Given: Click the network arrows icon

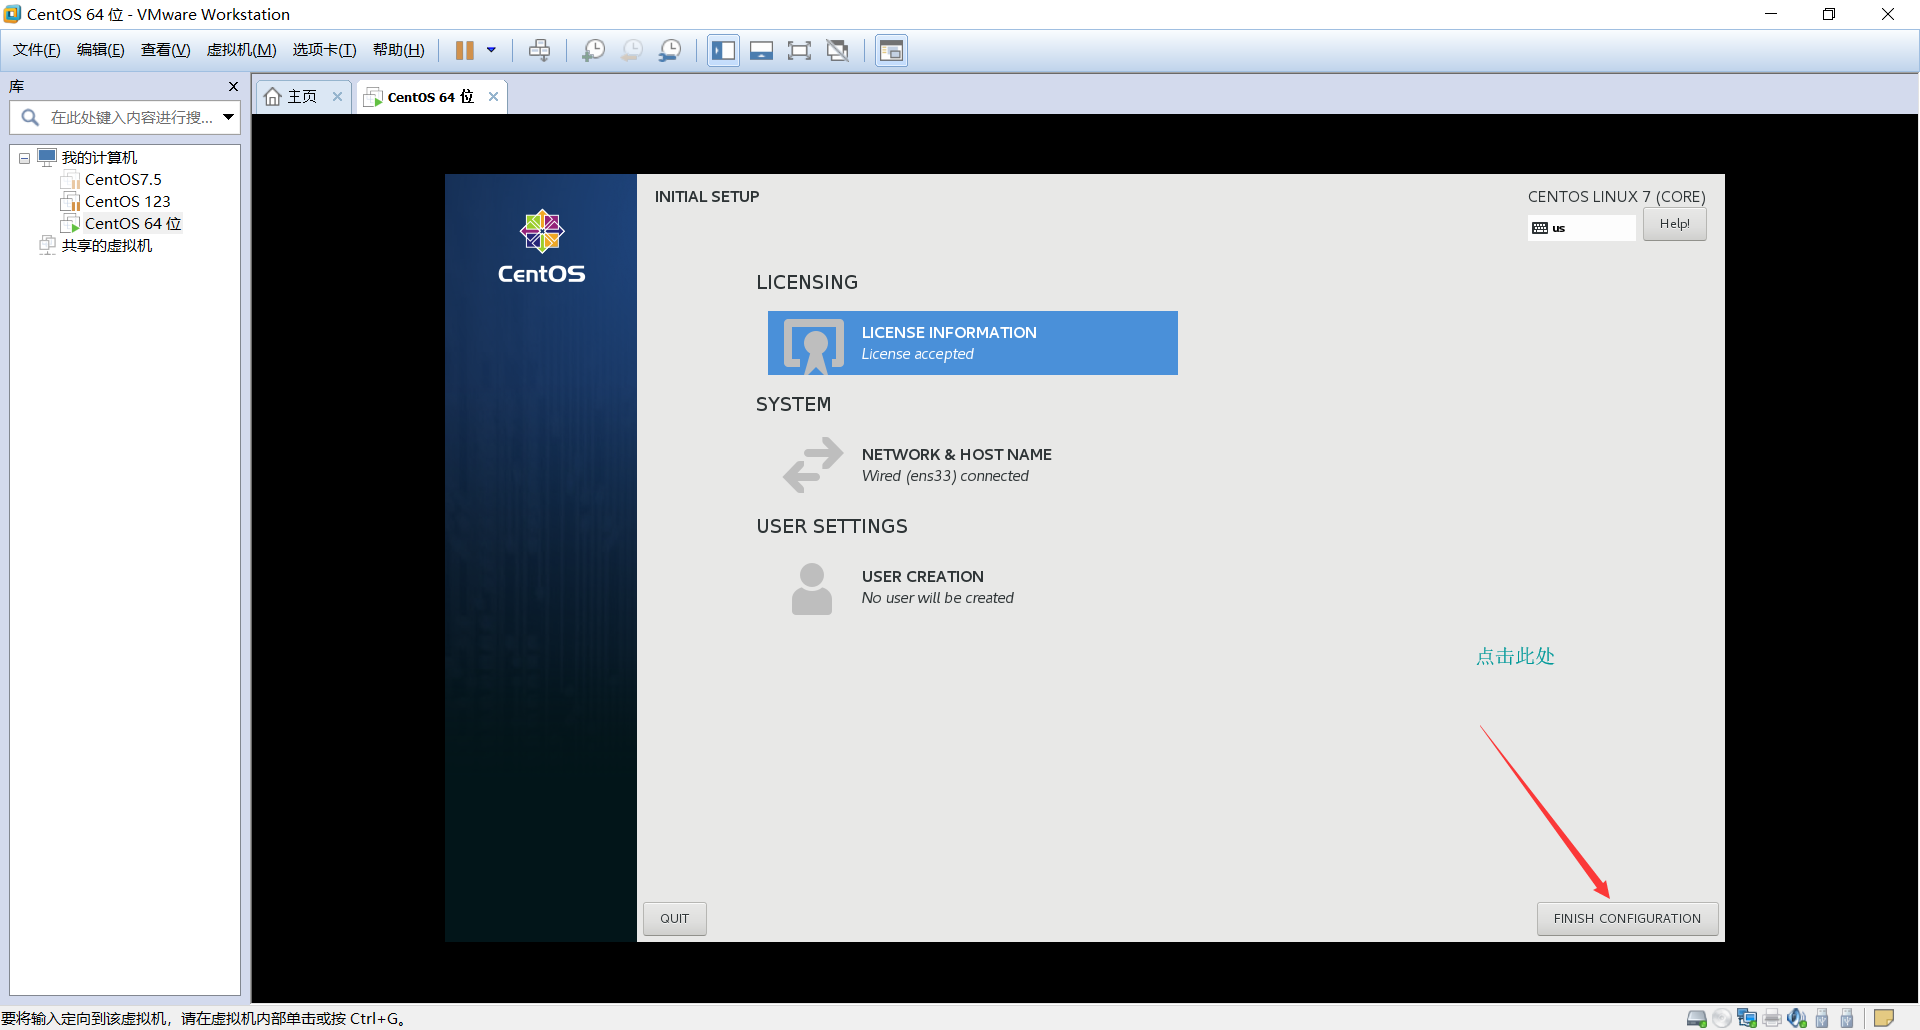Looking at the screenshot, I should (x=812, y=465).
